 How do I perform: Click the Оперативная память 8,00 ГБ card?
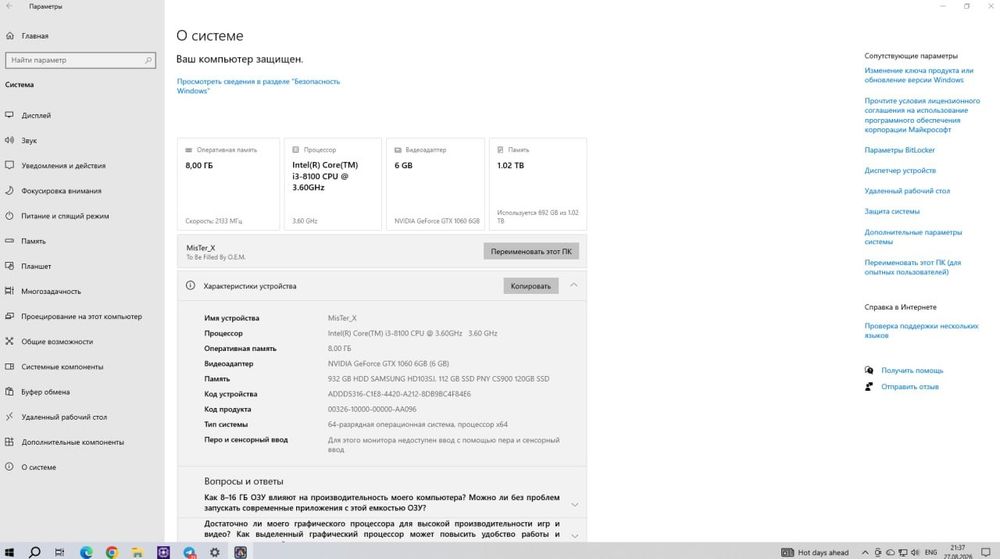(228, 184)
